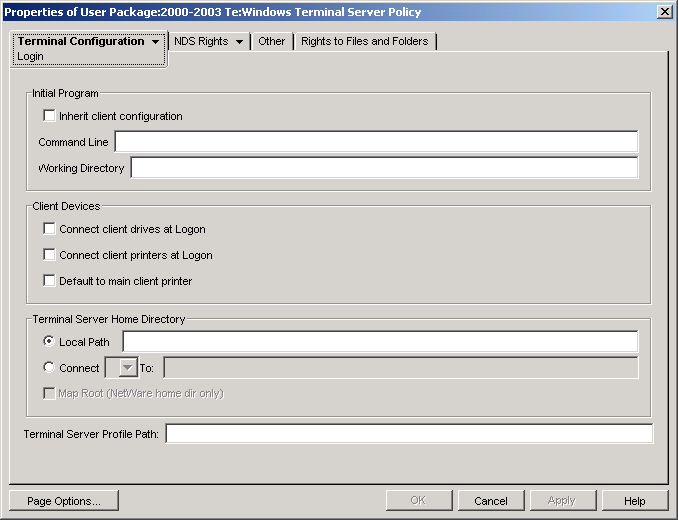This screenshot has height=520, width=678.
Task: Click the Command Line label
Action: (74, 142)
